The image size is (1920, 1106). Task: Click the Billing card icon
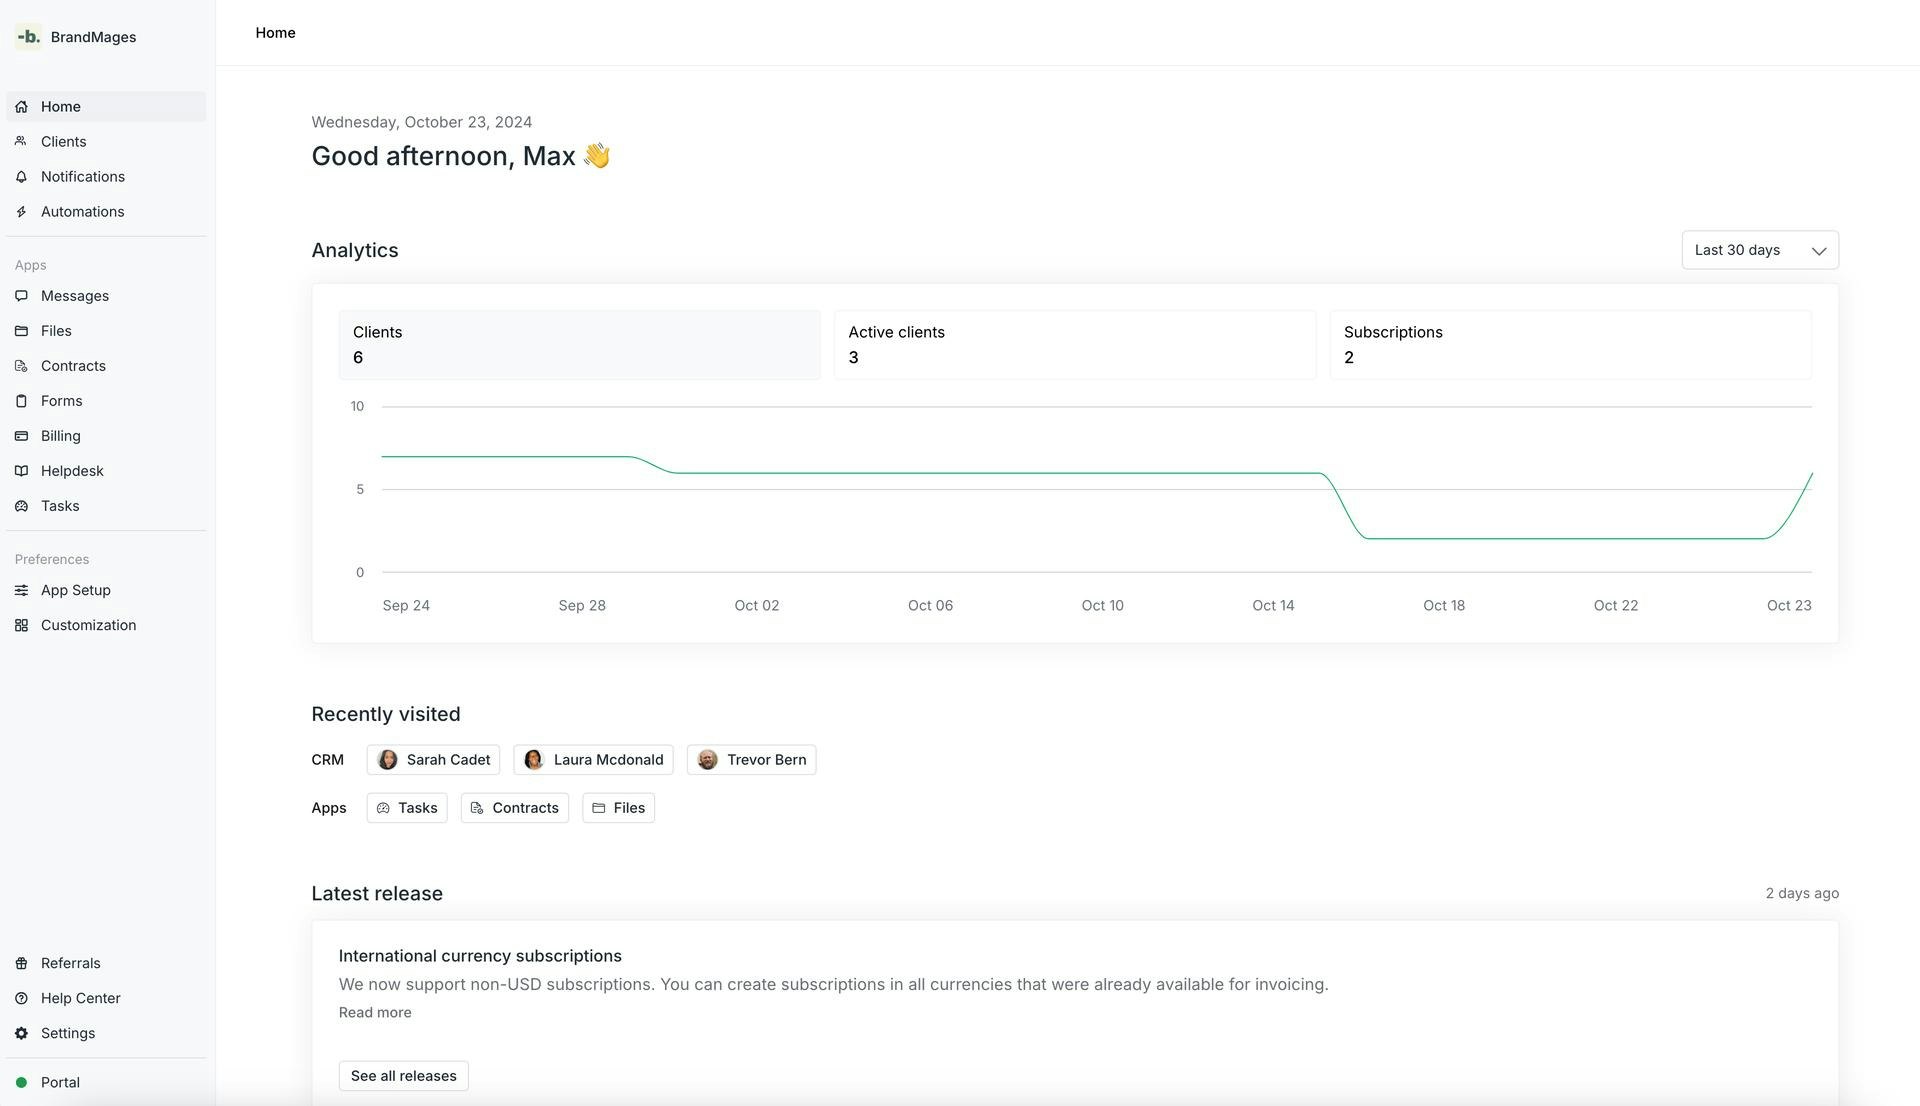point(21,436)
